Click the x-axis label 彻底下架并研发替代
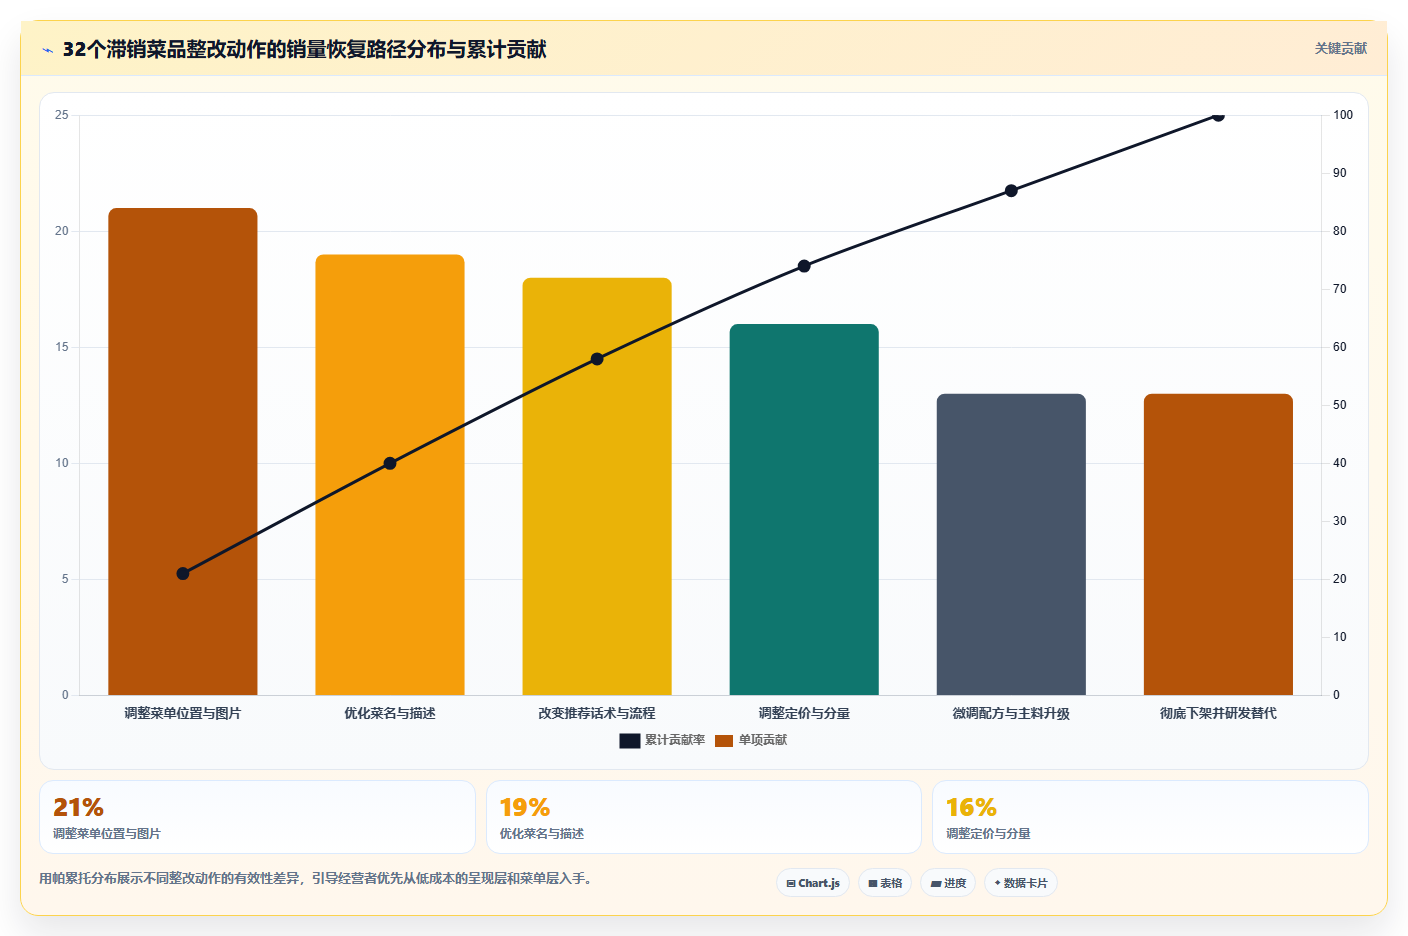 1218,713
